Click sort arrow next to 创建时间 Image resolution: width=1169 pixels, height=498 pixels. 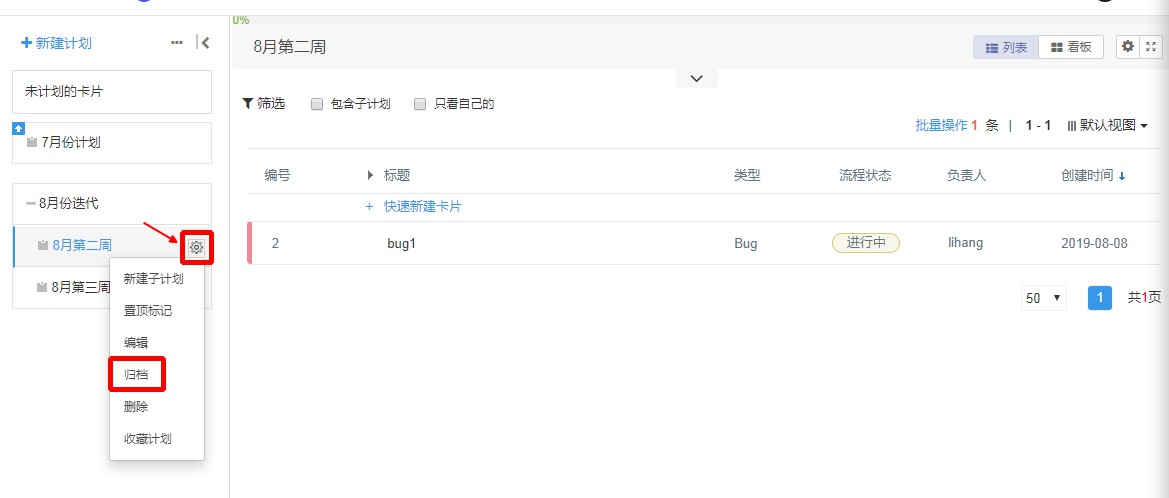pos(1122,176)
